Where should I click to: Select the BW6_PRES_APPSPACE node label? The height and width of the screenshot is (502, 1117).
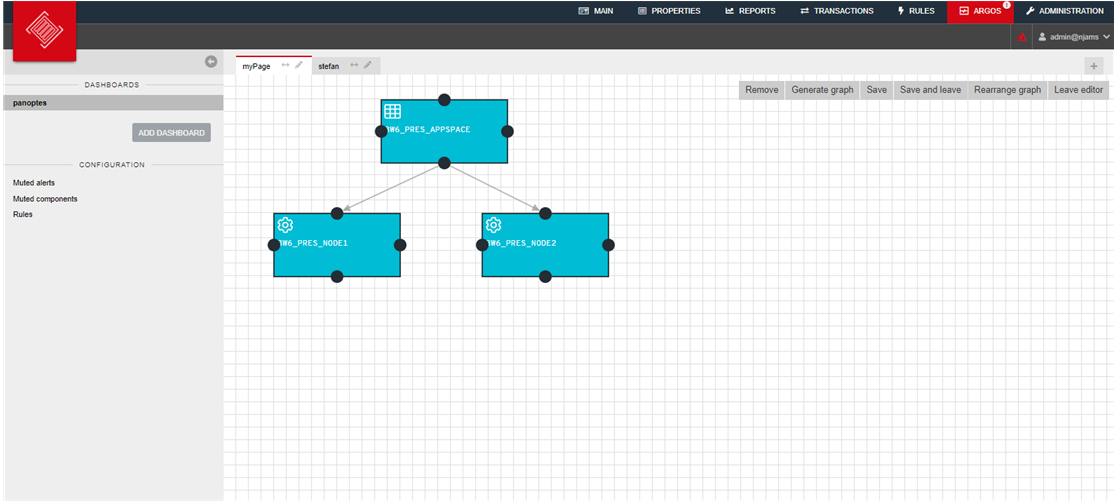(427, 130)
